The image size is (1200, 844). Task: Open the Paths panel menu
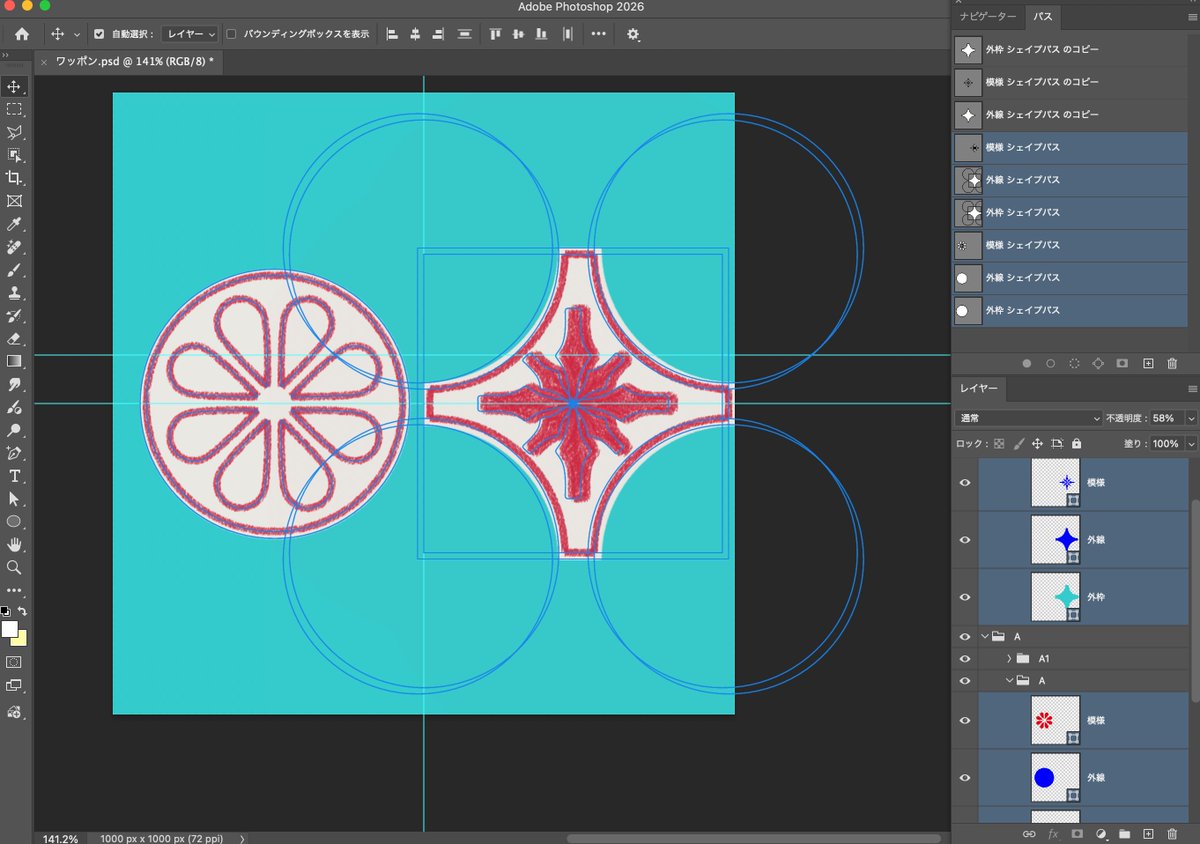click(1192, 16)
